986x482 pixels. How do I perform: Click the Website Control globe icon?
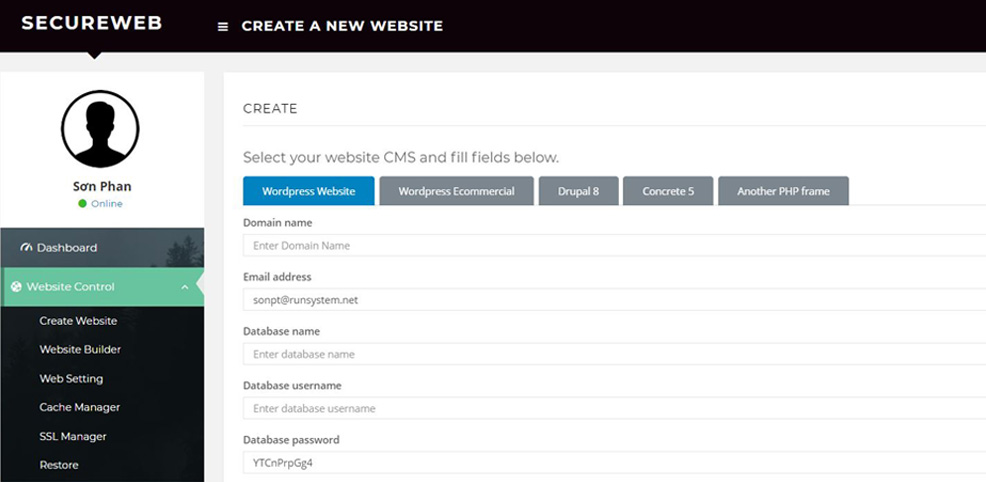pos(16,287)
